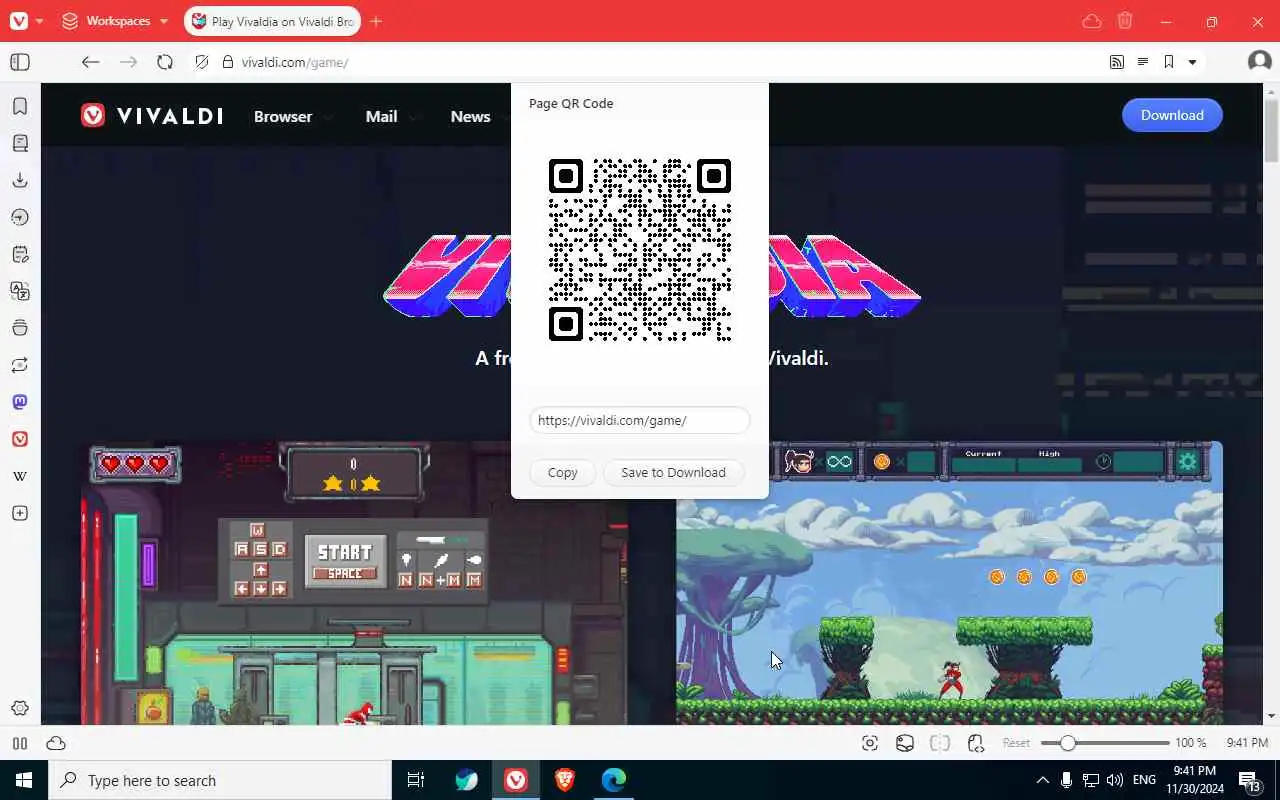Click the QR code image
The width and height of the screenshot is (1280, 800).
pyautogui.click(x=640, y=250)
